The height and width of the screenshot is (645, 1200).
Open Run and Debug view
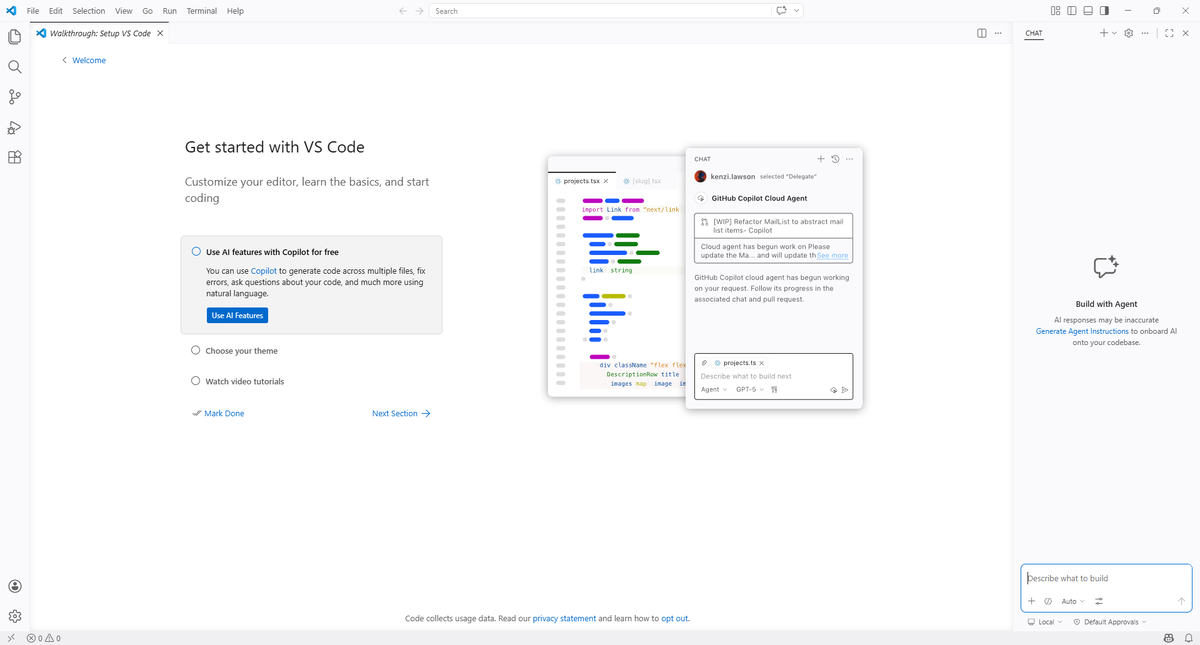15,127
